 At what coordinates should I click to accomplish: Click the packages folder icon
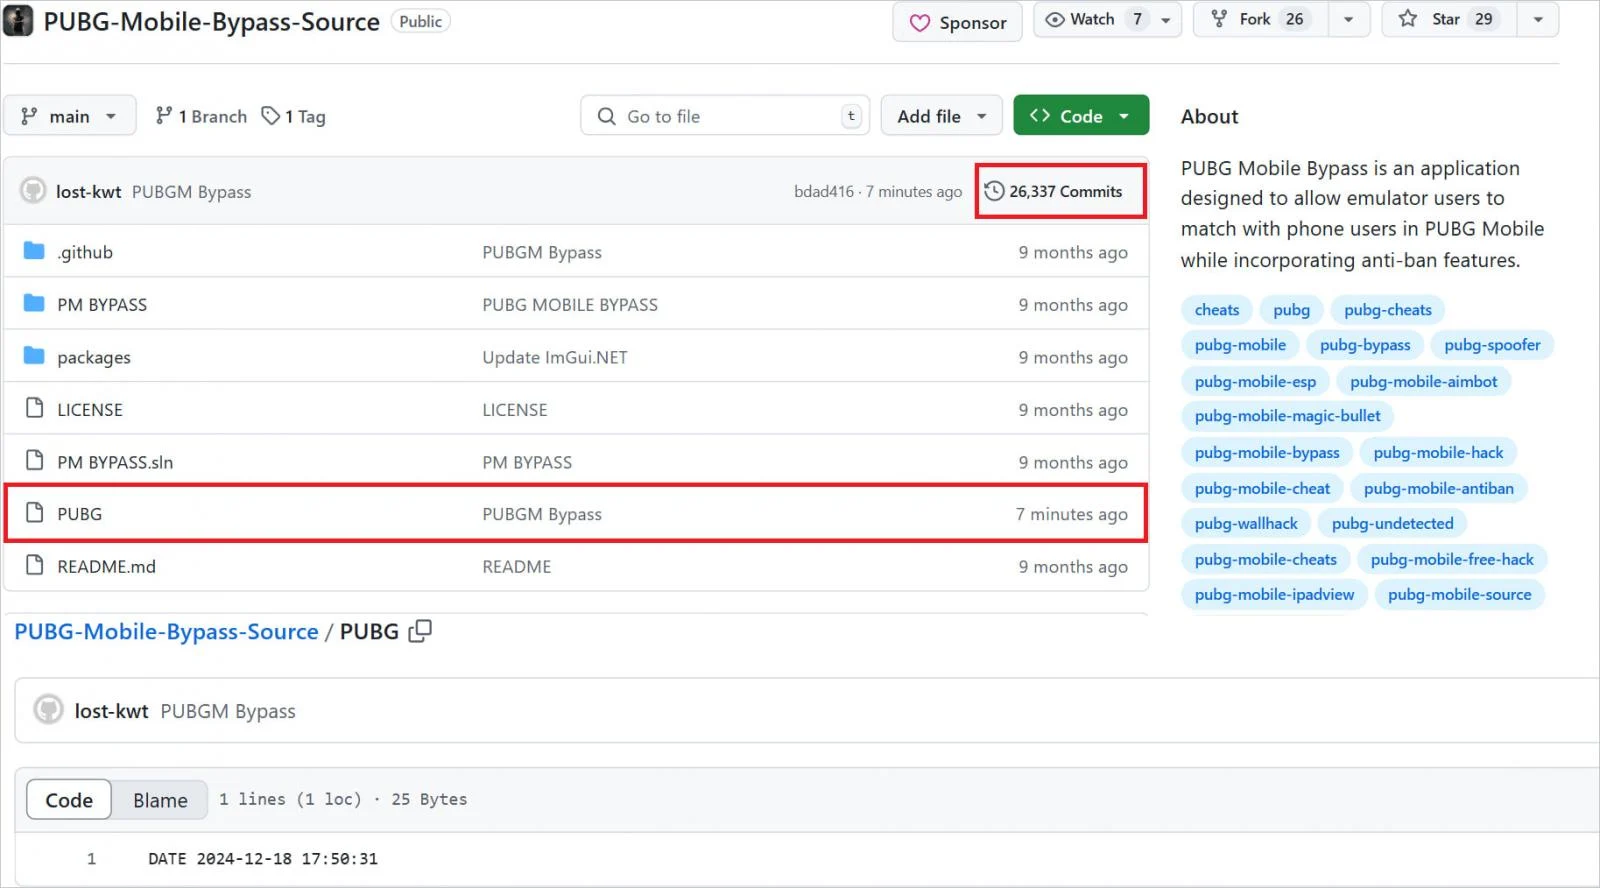[x=34, y=356]
